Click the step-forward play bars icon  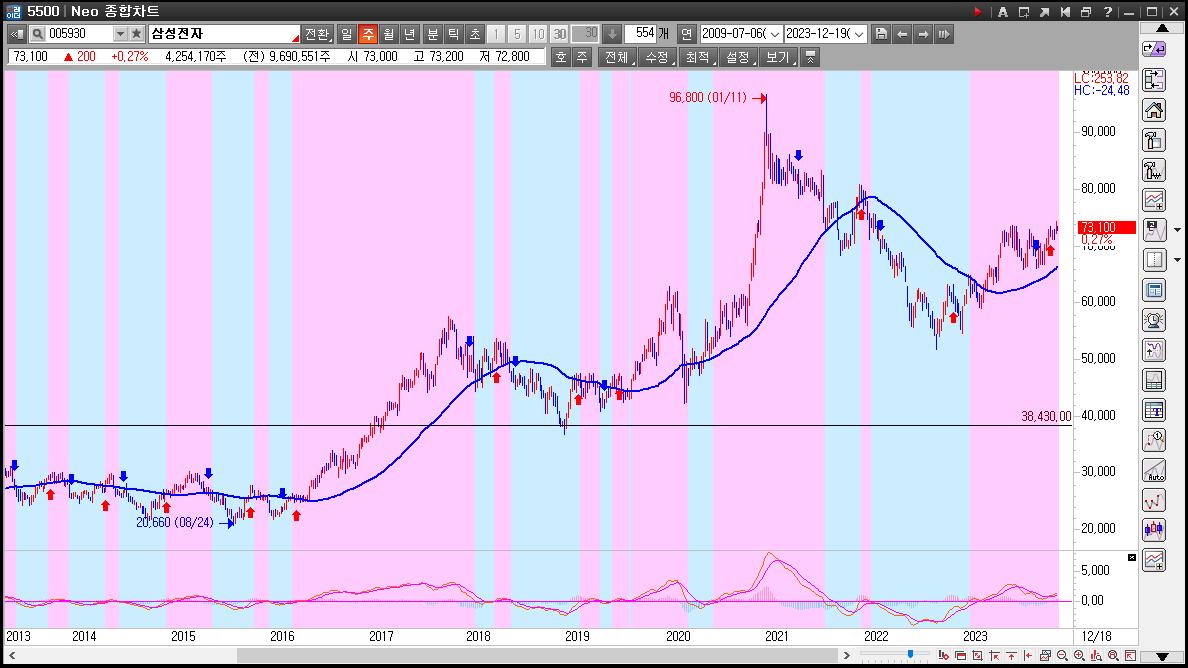(x=944, y=34)
